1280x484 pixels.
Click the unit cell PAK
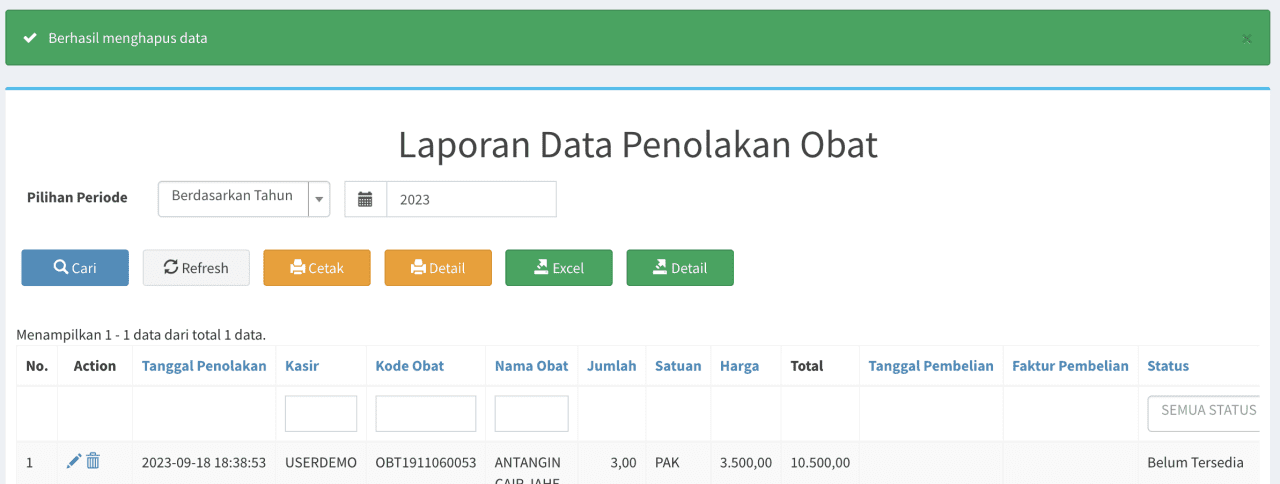click(667, 463)
